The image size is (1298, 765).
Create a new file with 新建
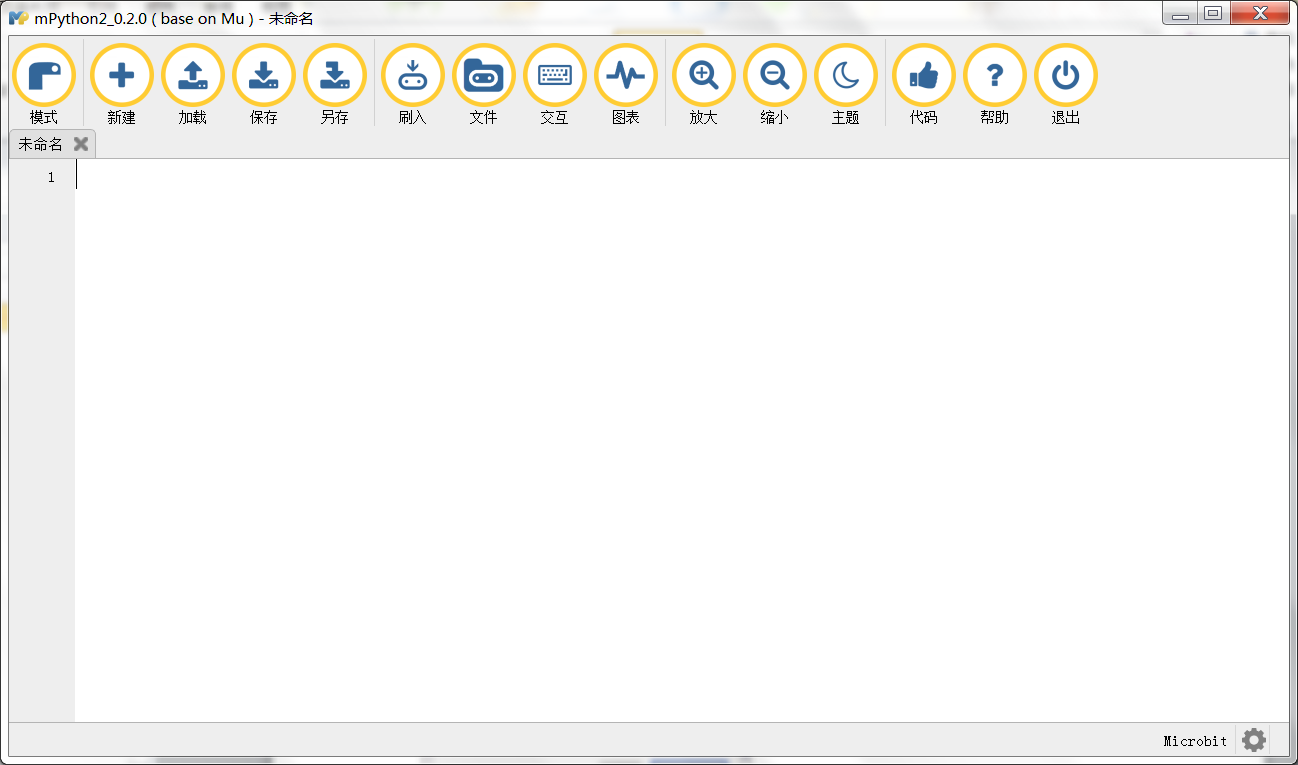[122, 84]
